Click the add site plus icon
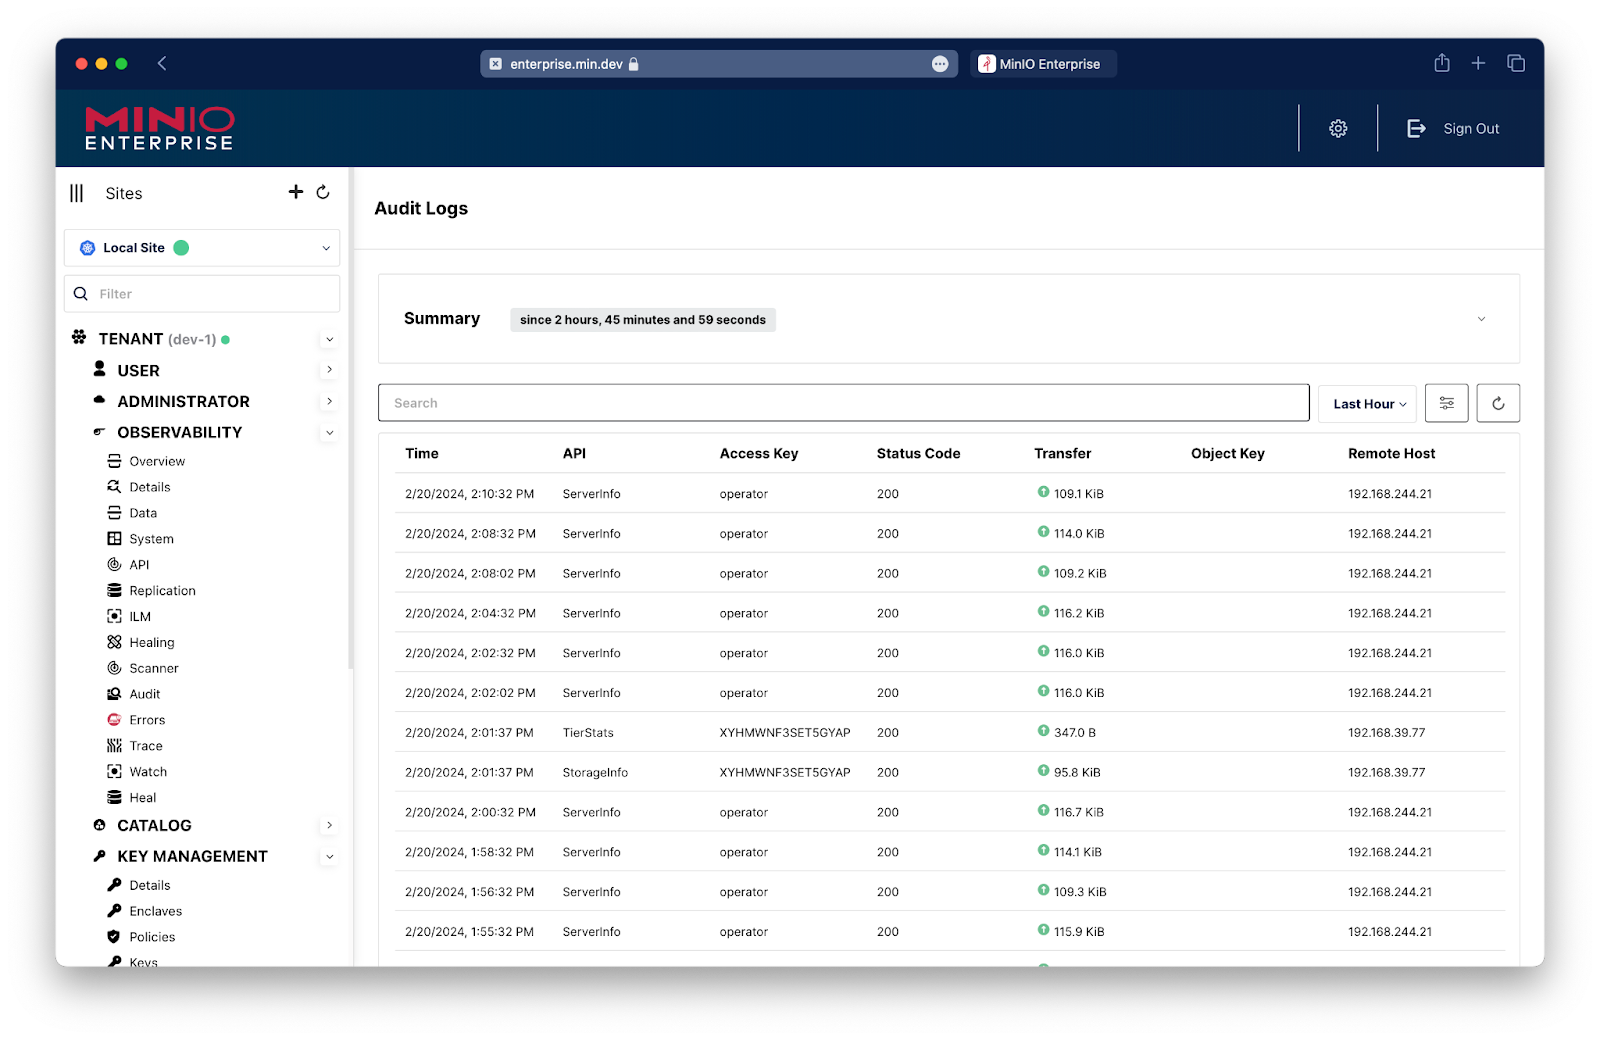The height and width of the screenshot is (1040, 1600). pos(296,192)
